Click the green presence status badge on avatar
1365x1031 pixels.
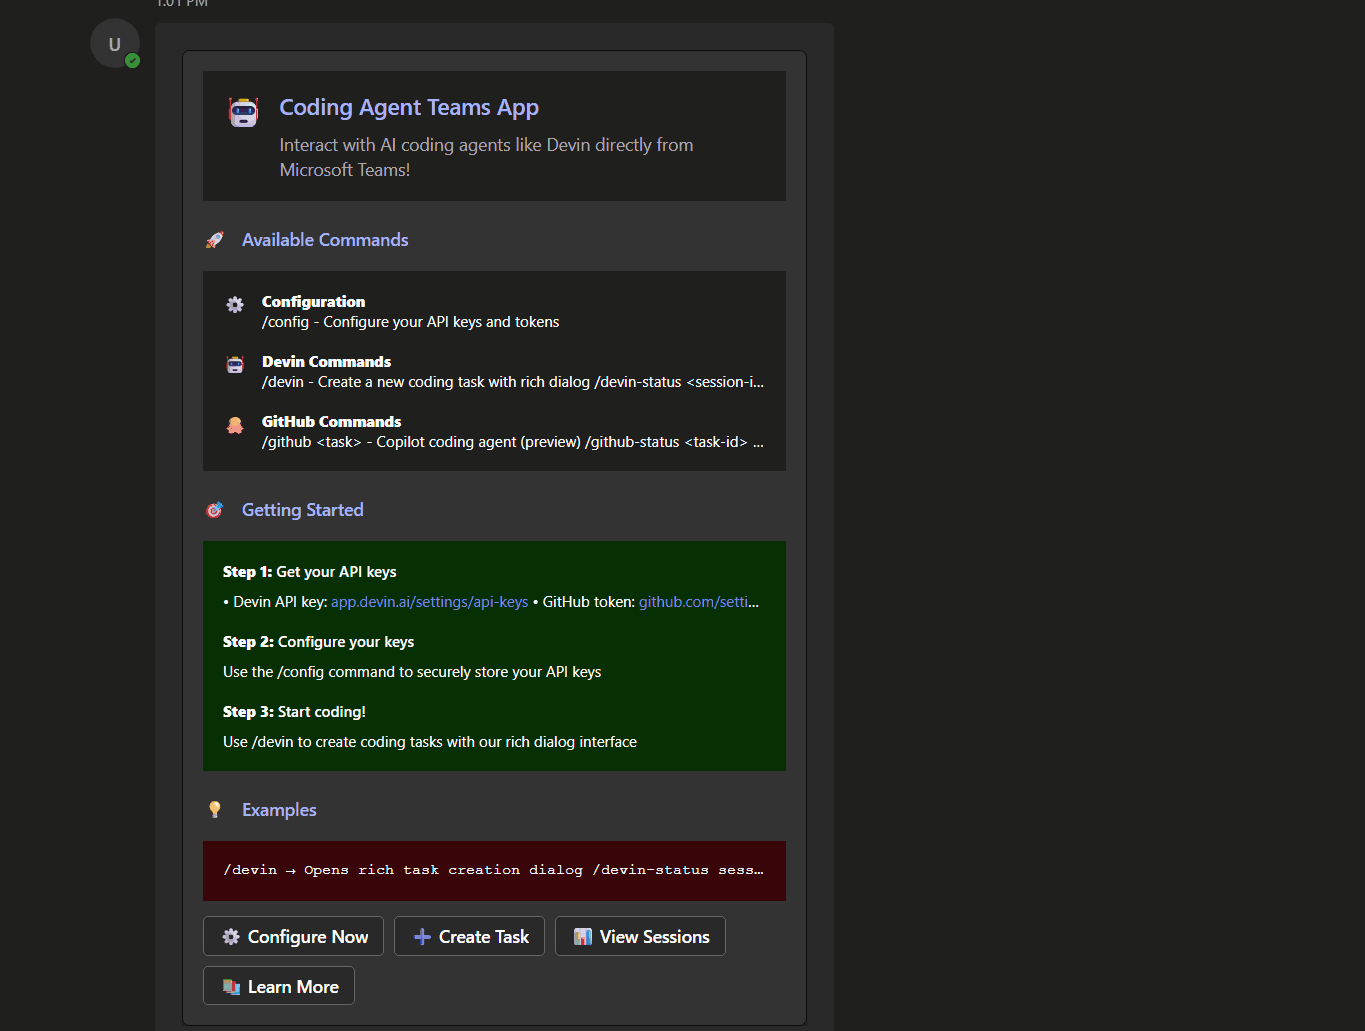click(x=133, y=61)
